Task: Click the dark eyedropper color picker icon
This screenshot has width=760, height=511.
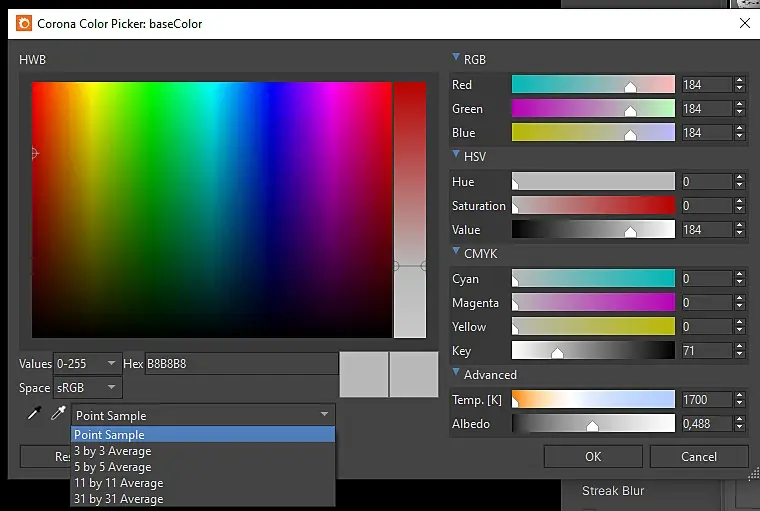Action: tap(33, 414)
